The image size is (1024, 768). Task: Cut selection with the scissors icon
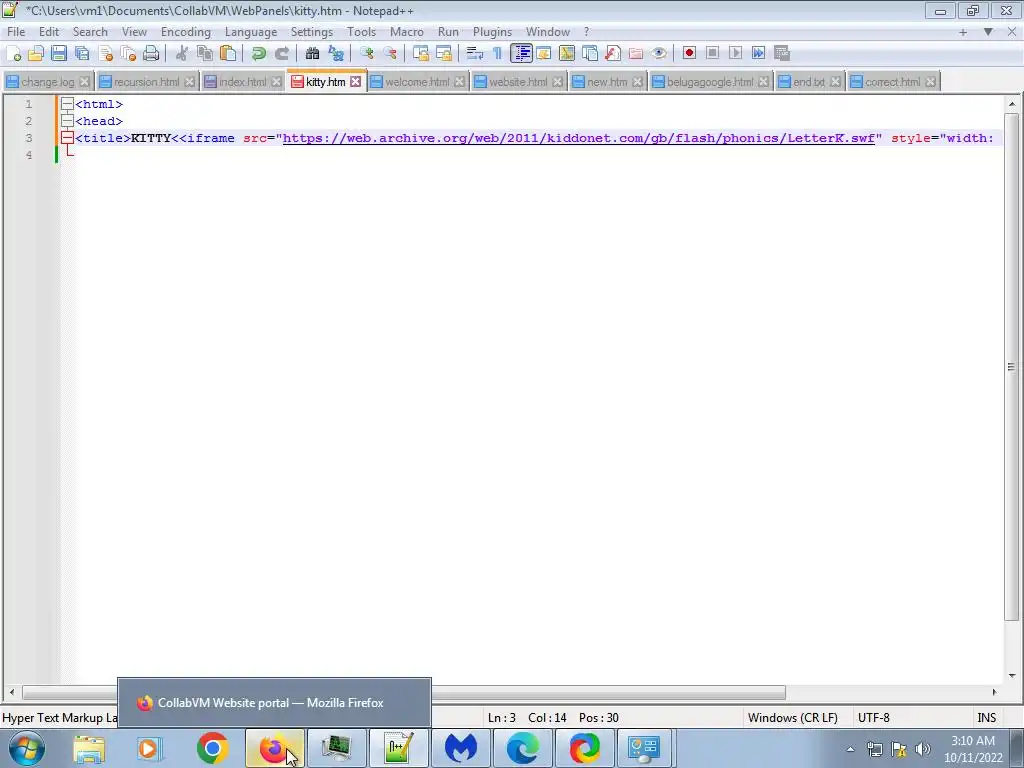click(x=182, y=54)
